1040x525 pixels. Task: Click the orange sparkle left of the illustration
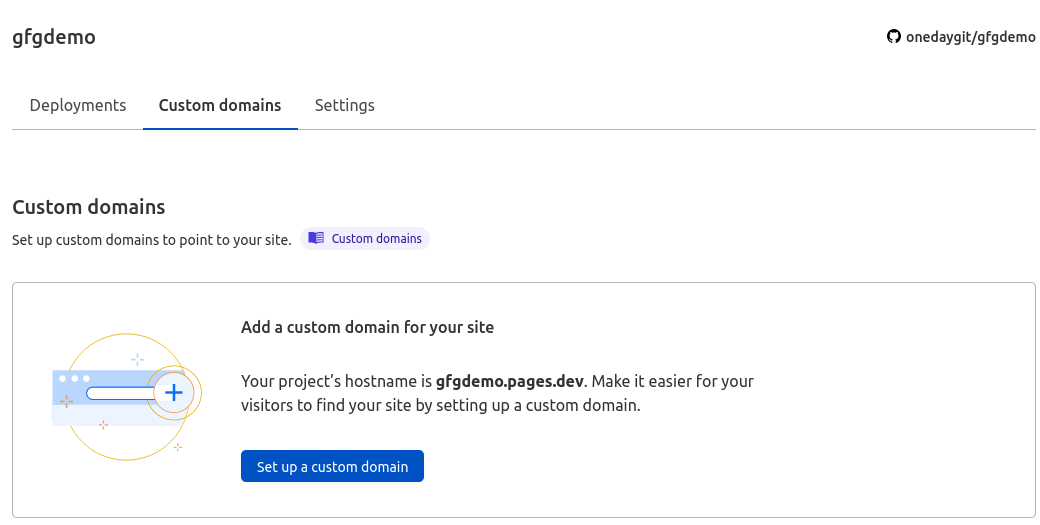67,401
